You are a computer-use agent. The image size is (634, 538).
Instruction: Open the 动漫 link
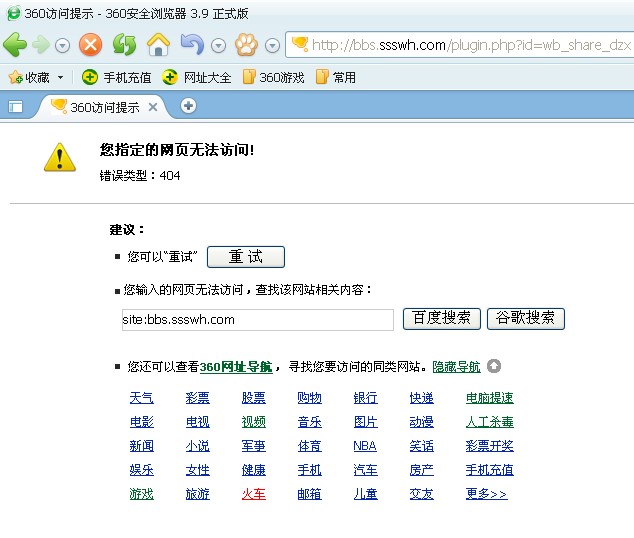coord(421,422)
